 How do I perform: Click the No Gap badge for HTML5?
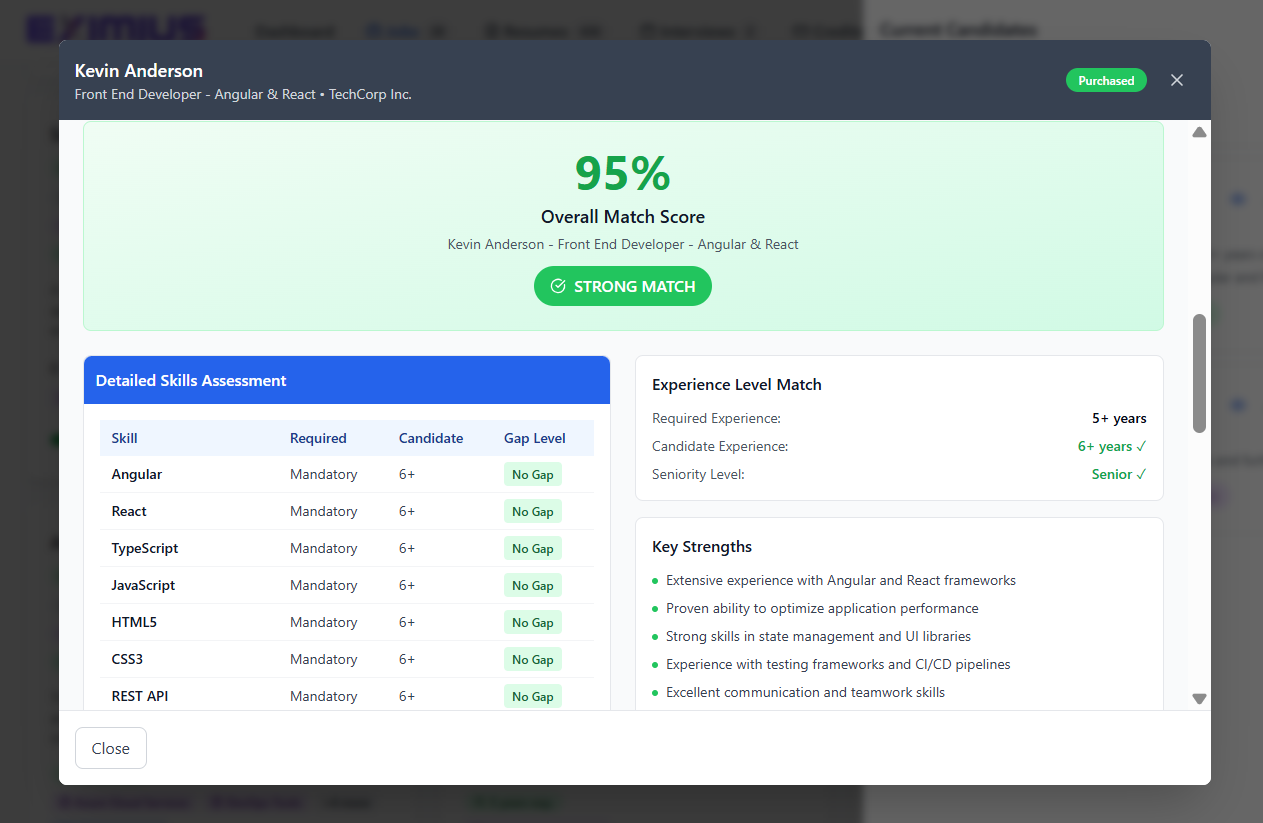tap(532, 623)
